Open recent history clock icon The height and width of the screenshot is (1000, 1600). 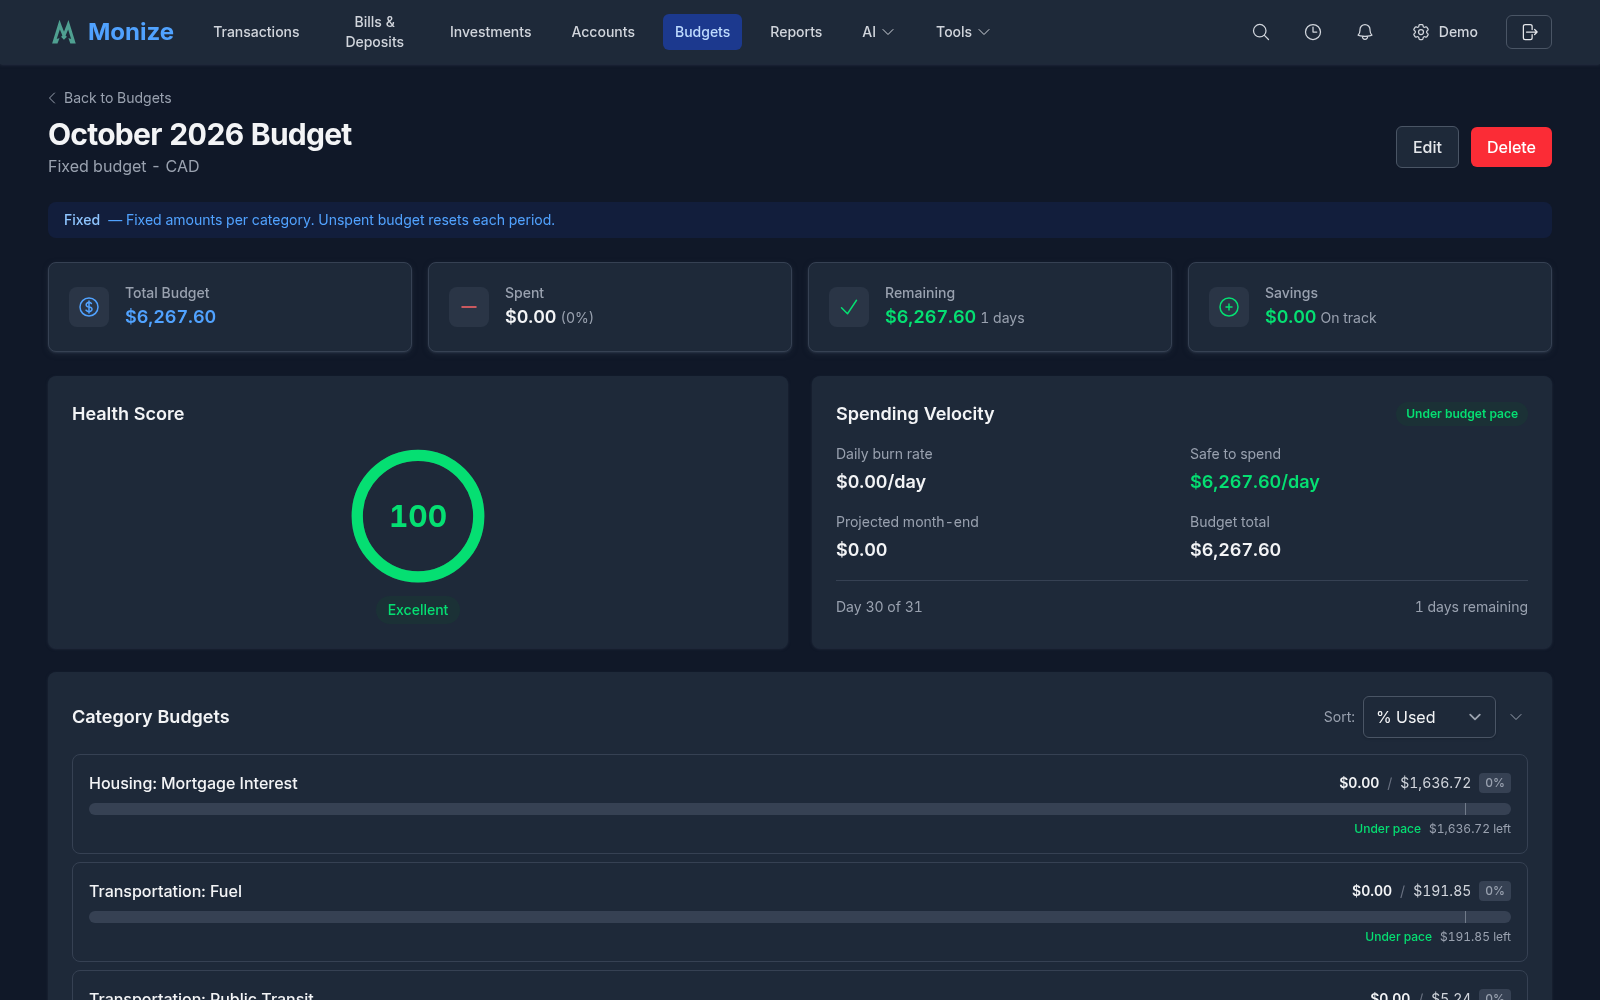coord(1313,32)
